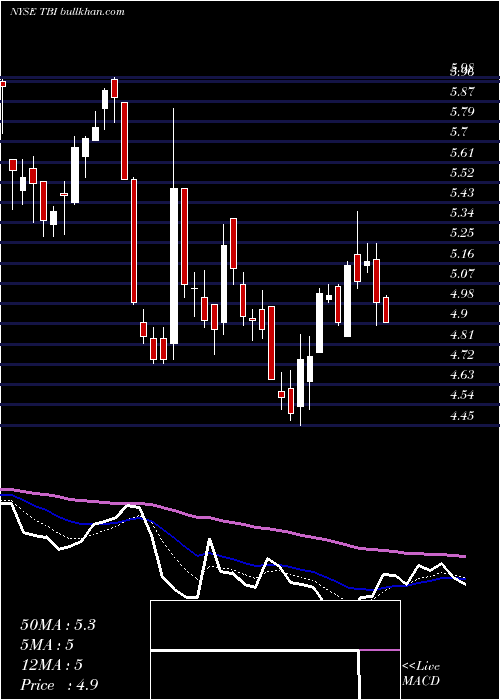Select the 4.63 price level label
Image resolution: width=500 pixels, height=700 pixels.
point(462,375)
